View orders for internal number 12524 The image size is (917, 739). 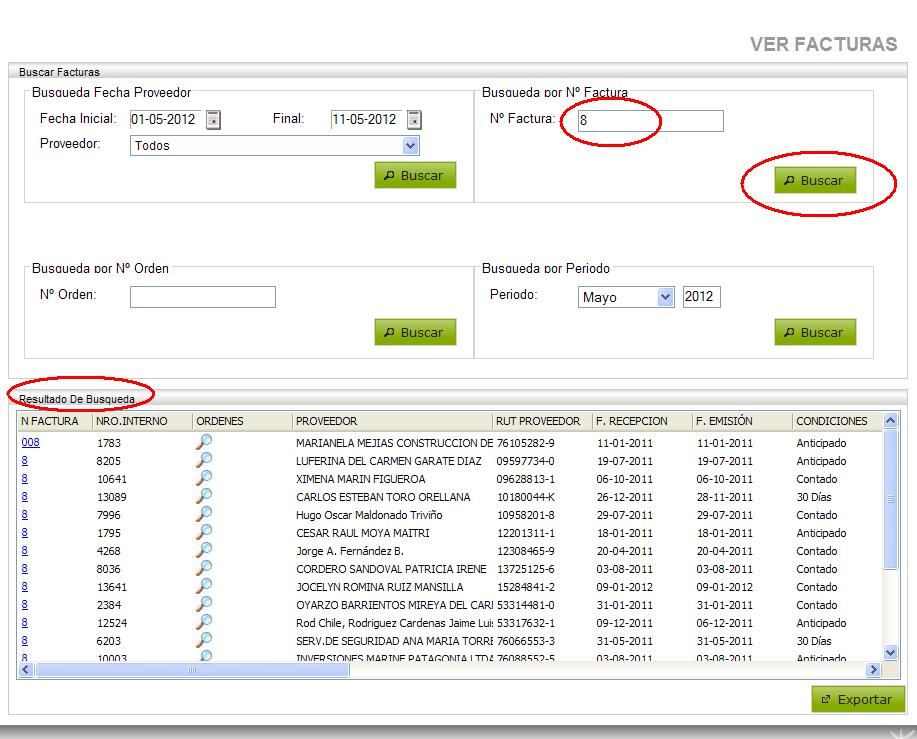pyautogui.click(x=204, y=623)
